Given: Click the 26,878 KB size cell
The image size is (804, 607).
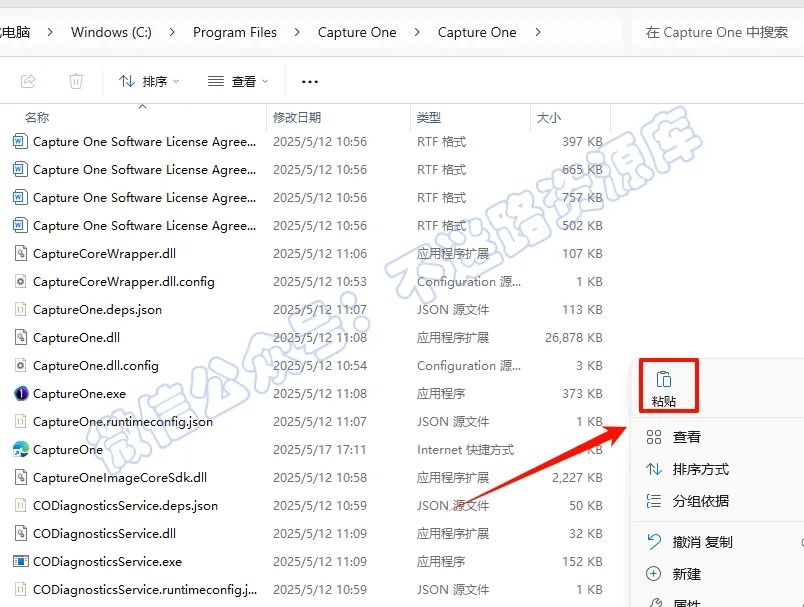Looking at the screenshot, I should (574, 337).
